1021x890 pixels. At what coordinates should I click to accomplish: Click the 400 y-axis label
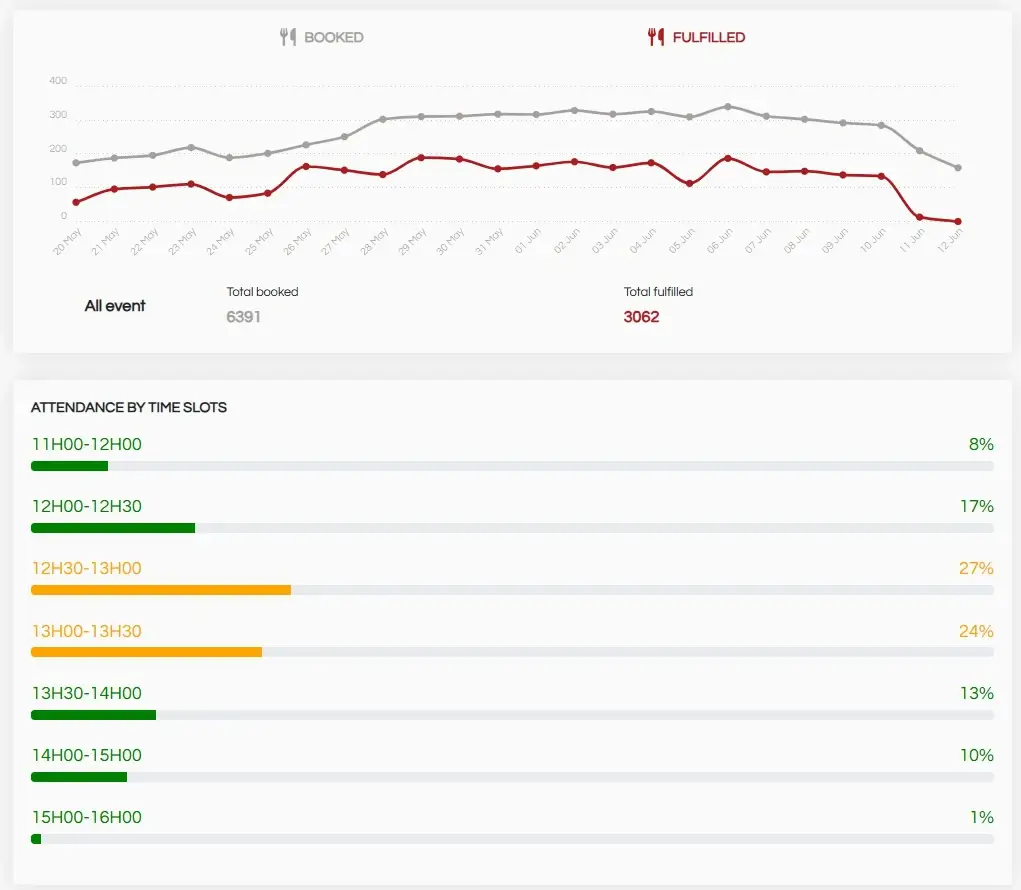pyautogui.click(x=58, y=81)
